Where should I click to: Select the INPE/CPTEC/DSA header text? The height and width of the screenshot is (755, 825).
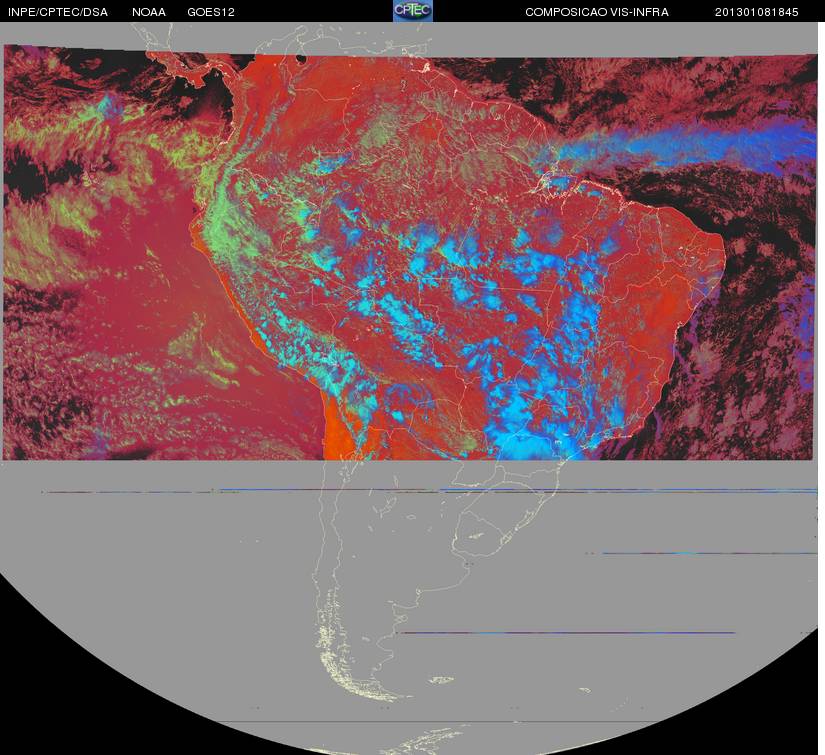click(58, 12)
